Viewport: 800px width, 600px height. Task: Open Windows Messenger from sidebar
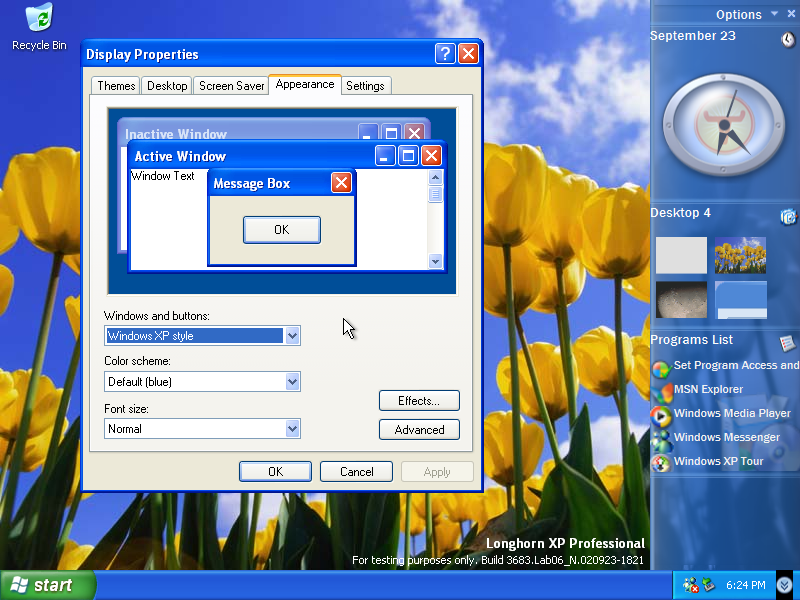726,437
